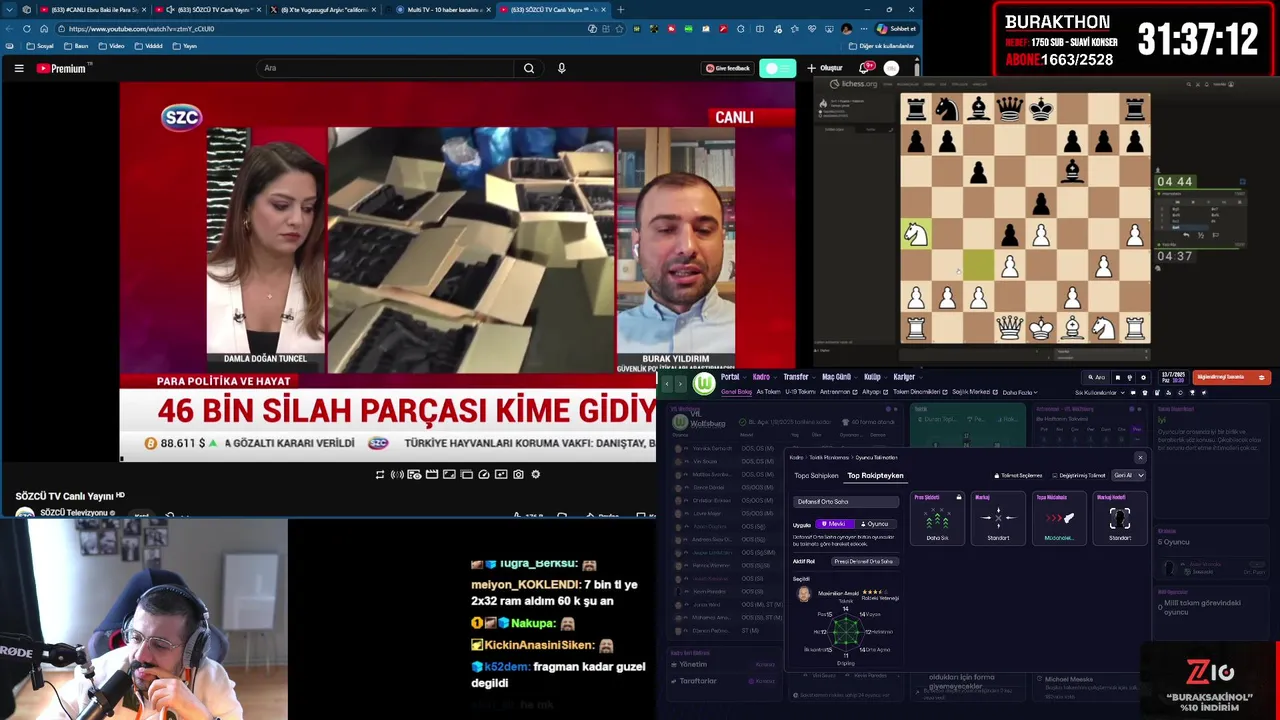1280x720 pixels.
Task: Click the camera screenshot icon below the video
Action: pos(518,474)
